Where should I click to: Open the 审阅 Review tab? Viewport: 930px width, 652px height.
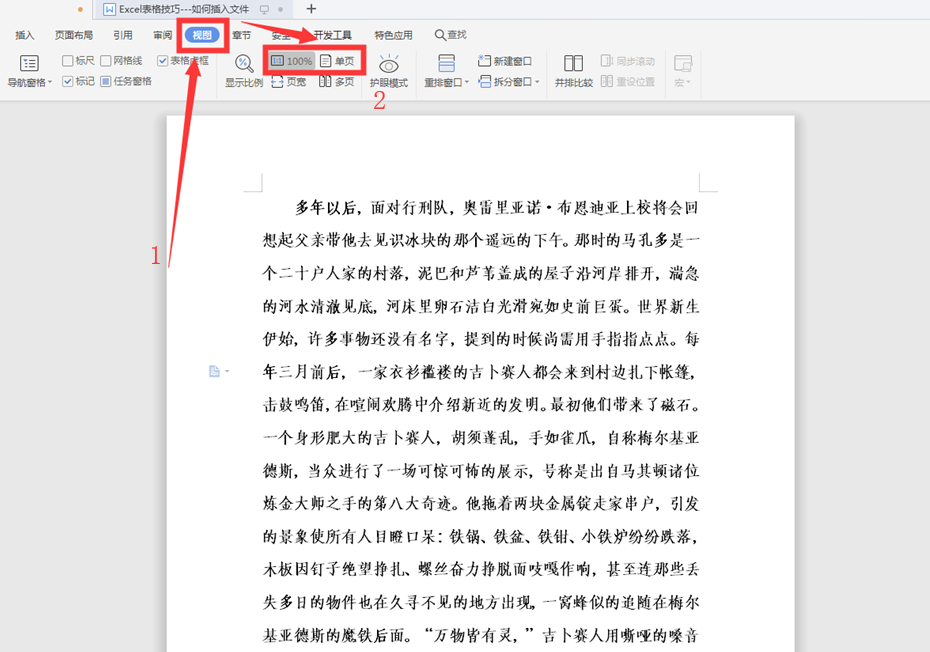tap(163, 35)
